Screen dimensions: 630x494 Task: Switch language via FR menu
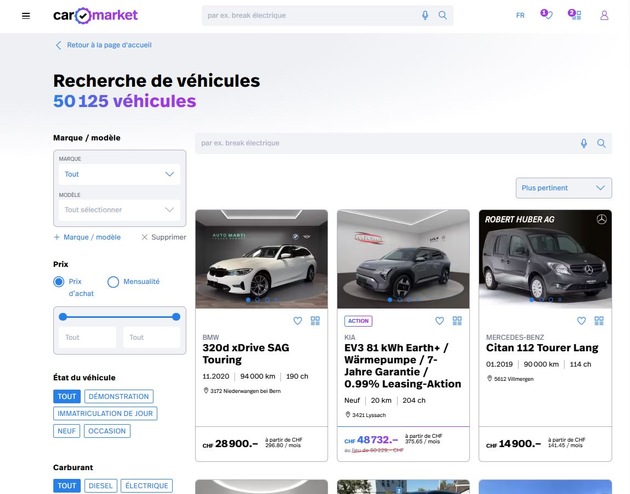[520, 15]
